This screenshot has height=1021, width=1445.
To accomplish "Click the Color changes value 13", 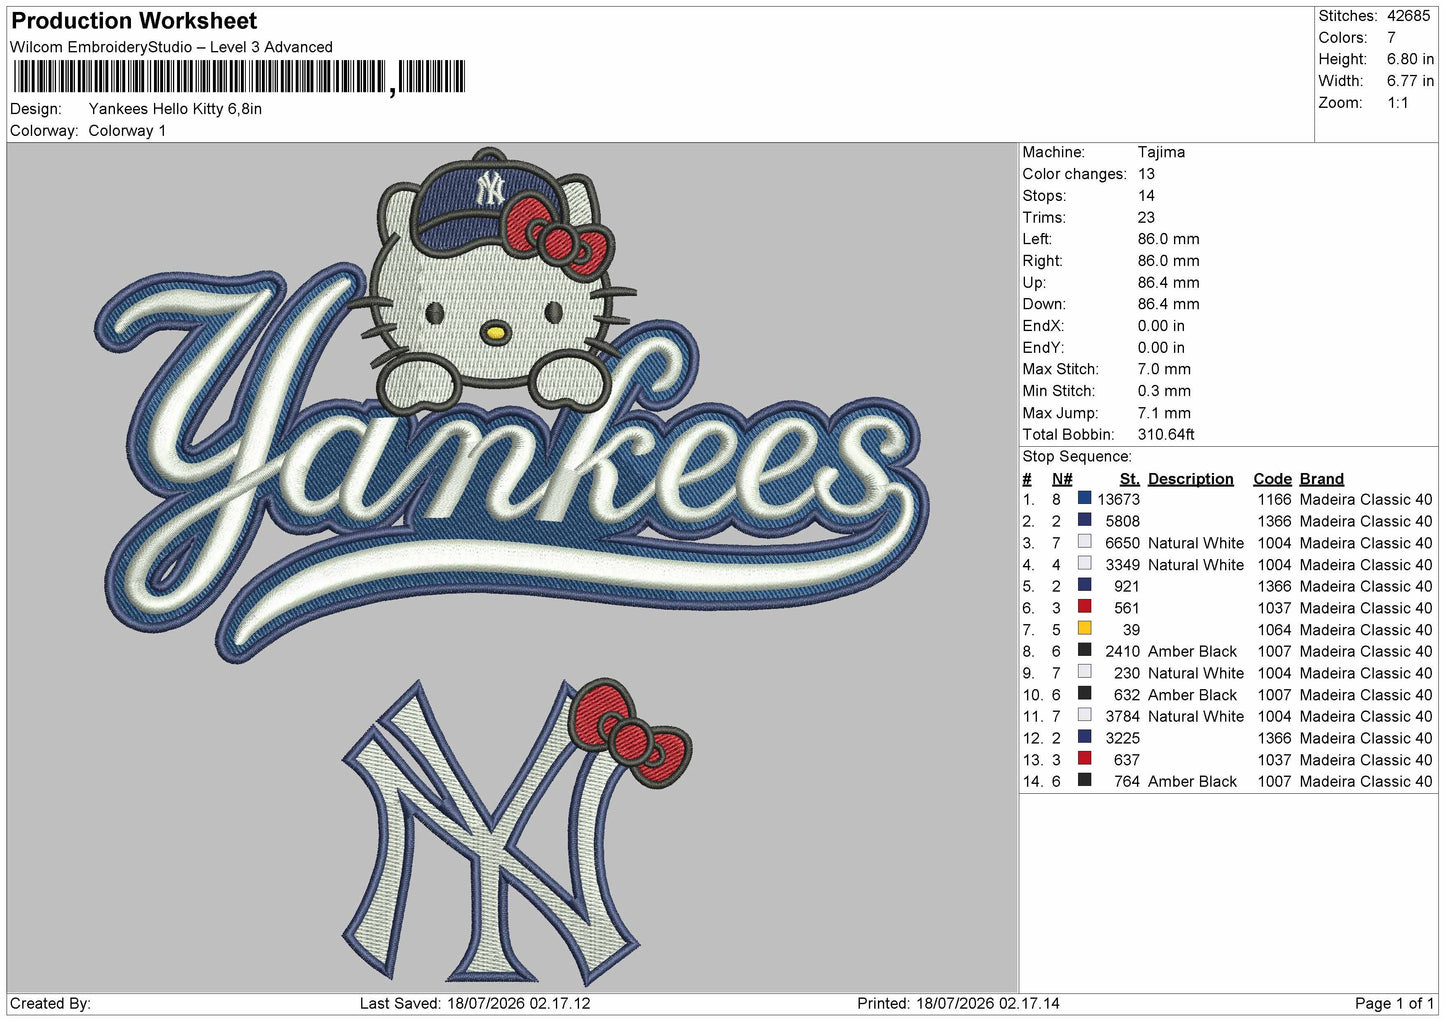I will pyautogui.click(x=1146, y=174).
